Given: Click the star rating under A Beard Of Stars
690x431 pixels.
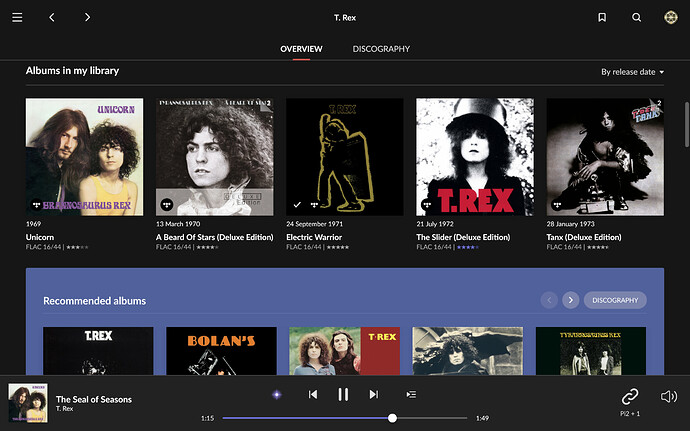Looking at the screenshot, I should click(x=207, y=247).
